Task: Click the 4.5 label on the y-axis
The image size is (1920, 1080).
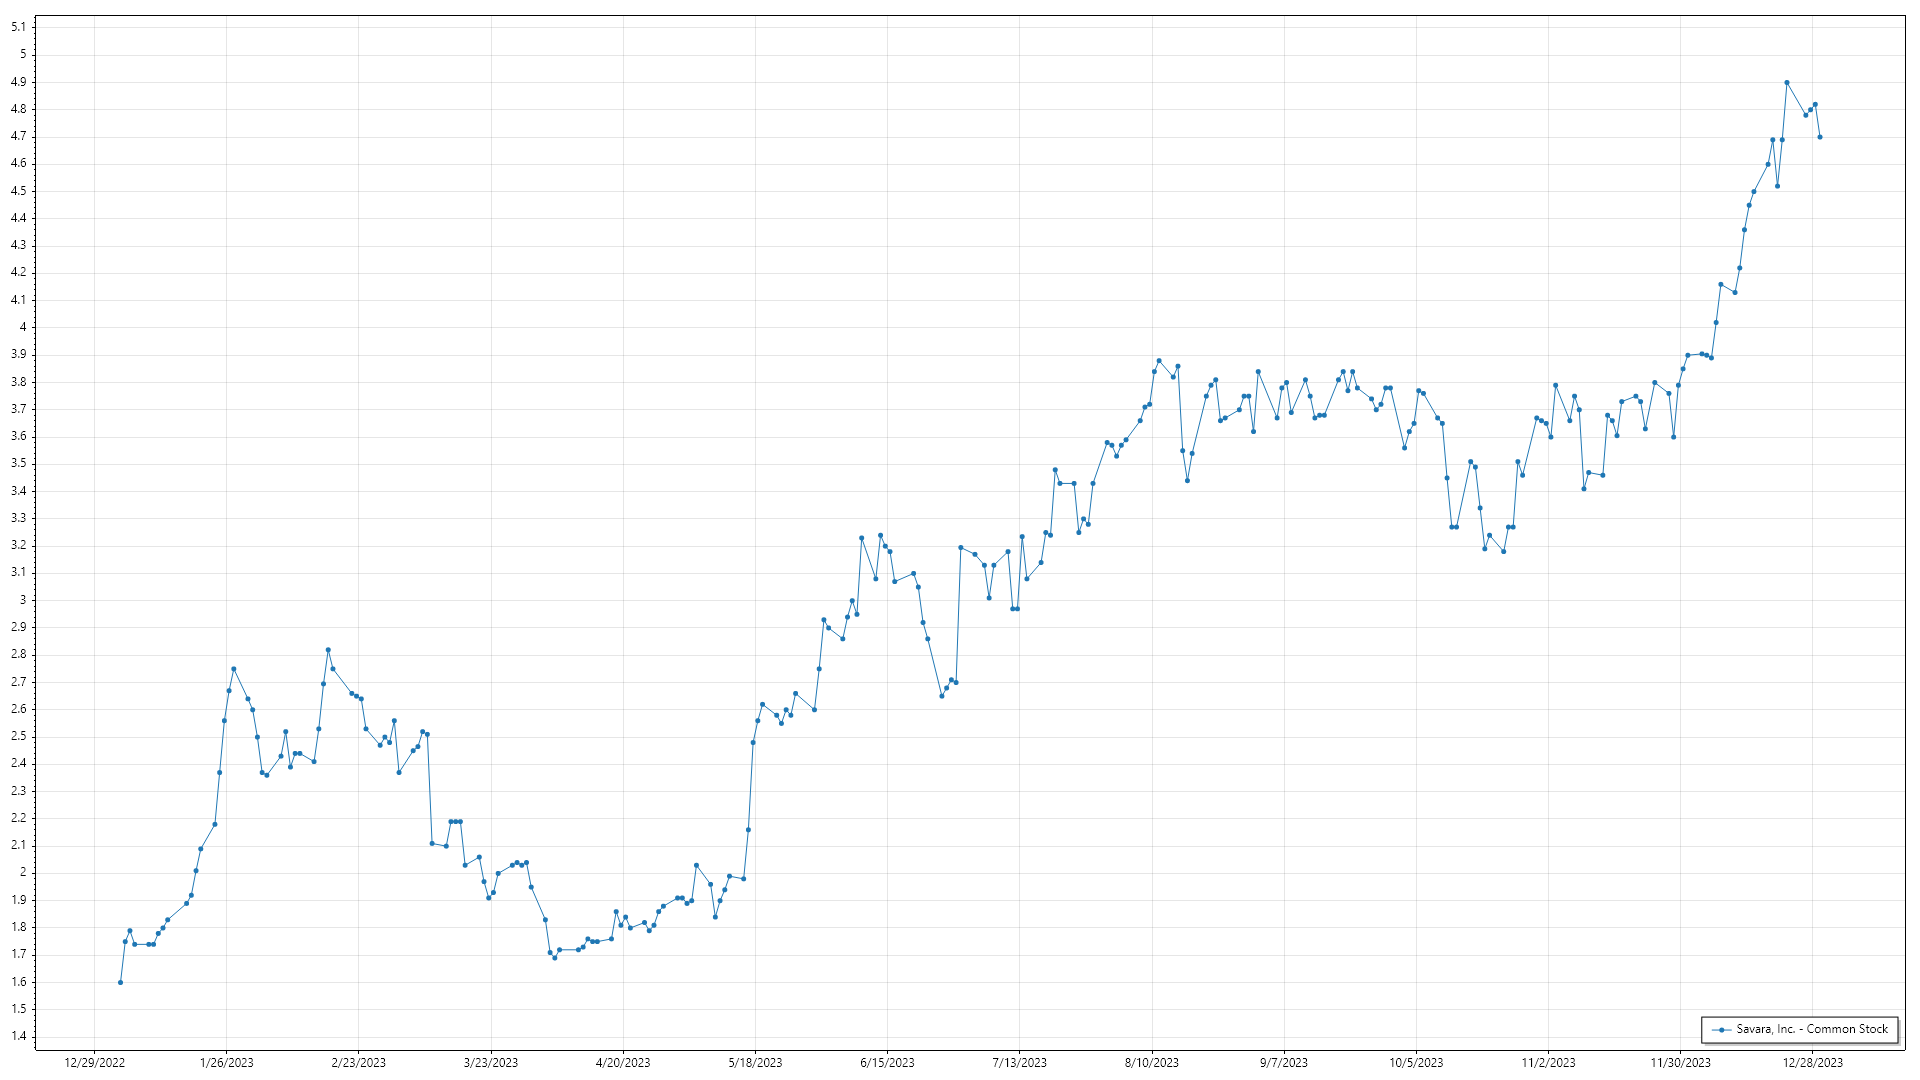Action: (x=19, y=191)
